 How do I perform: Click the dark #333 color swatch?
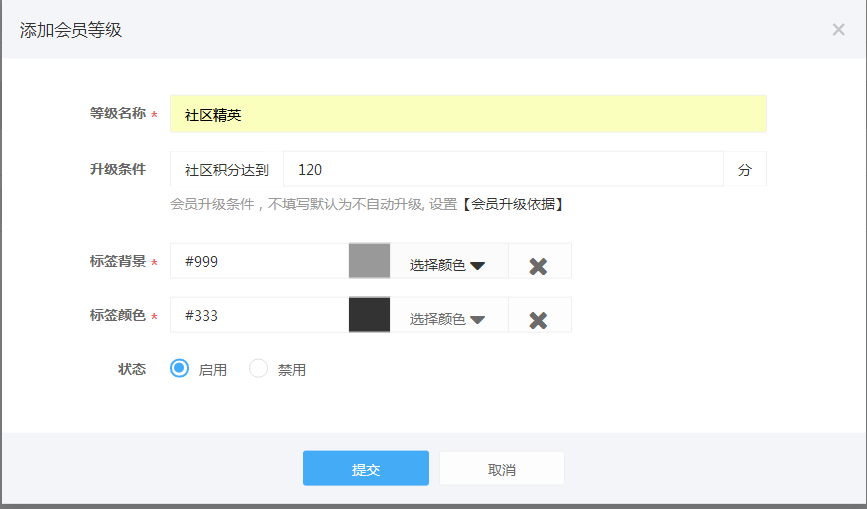pos(369,315)
